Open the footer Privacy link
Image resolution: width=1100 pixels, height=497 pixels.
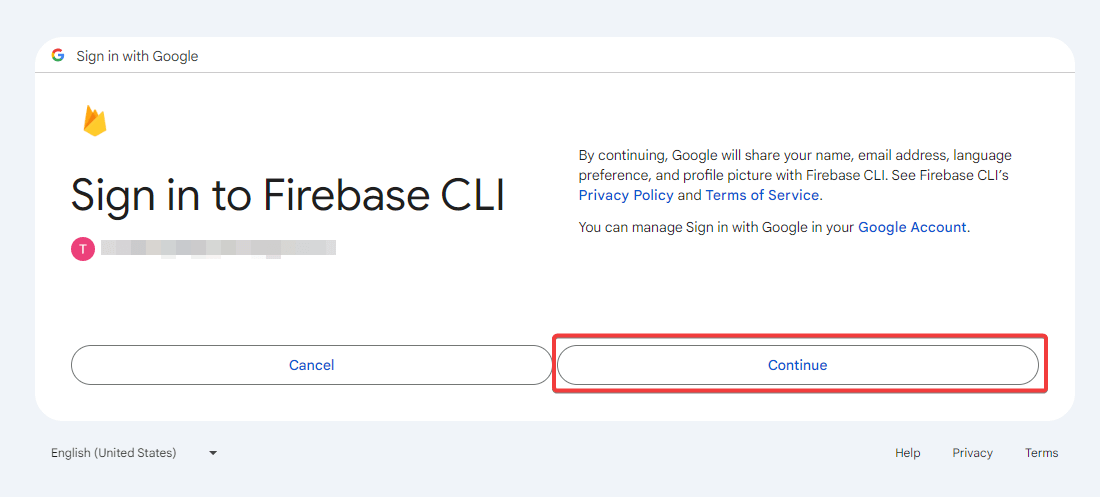click(x=972, y=453)
